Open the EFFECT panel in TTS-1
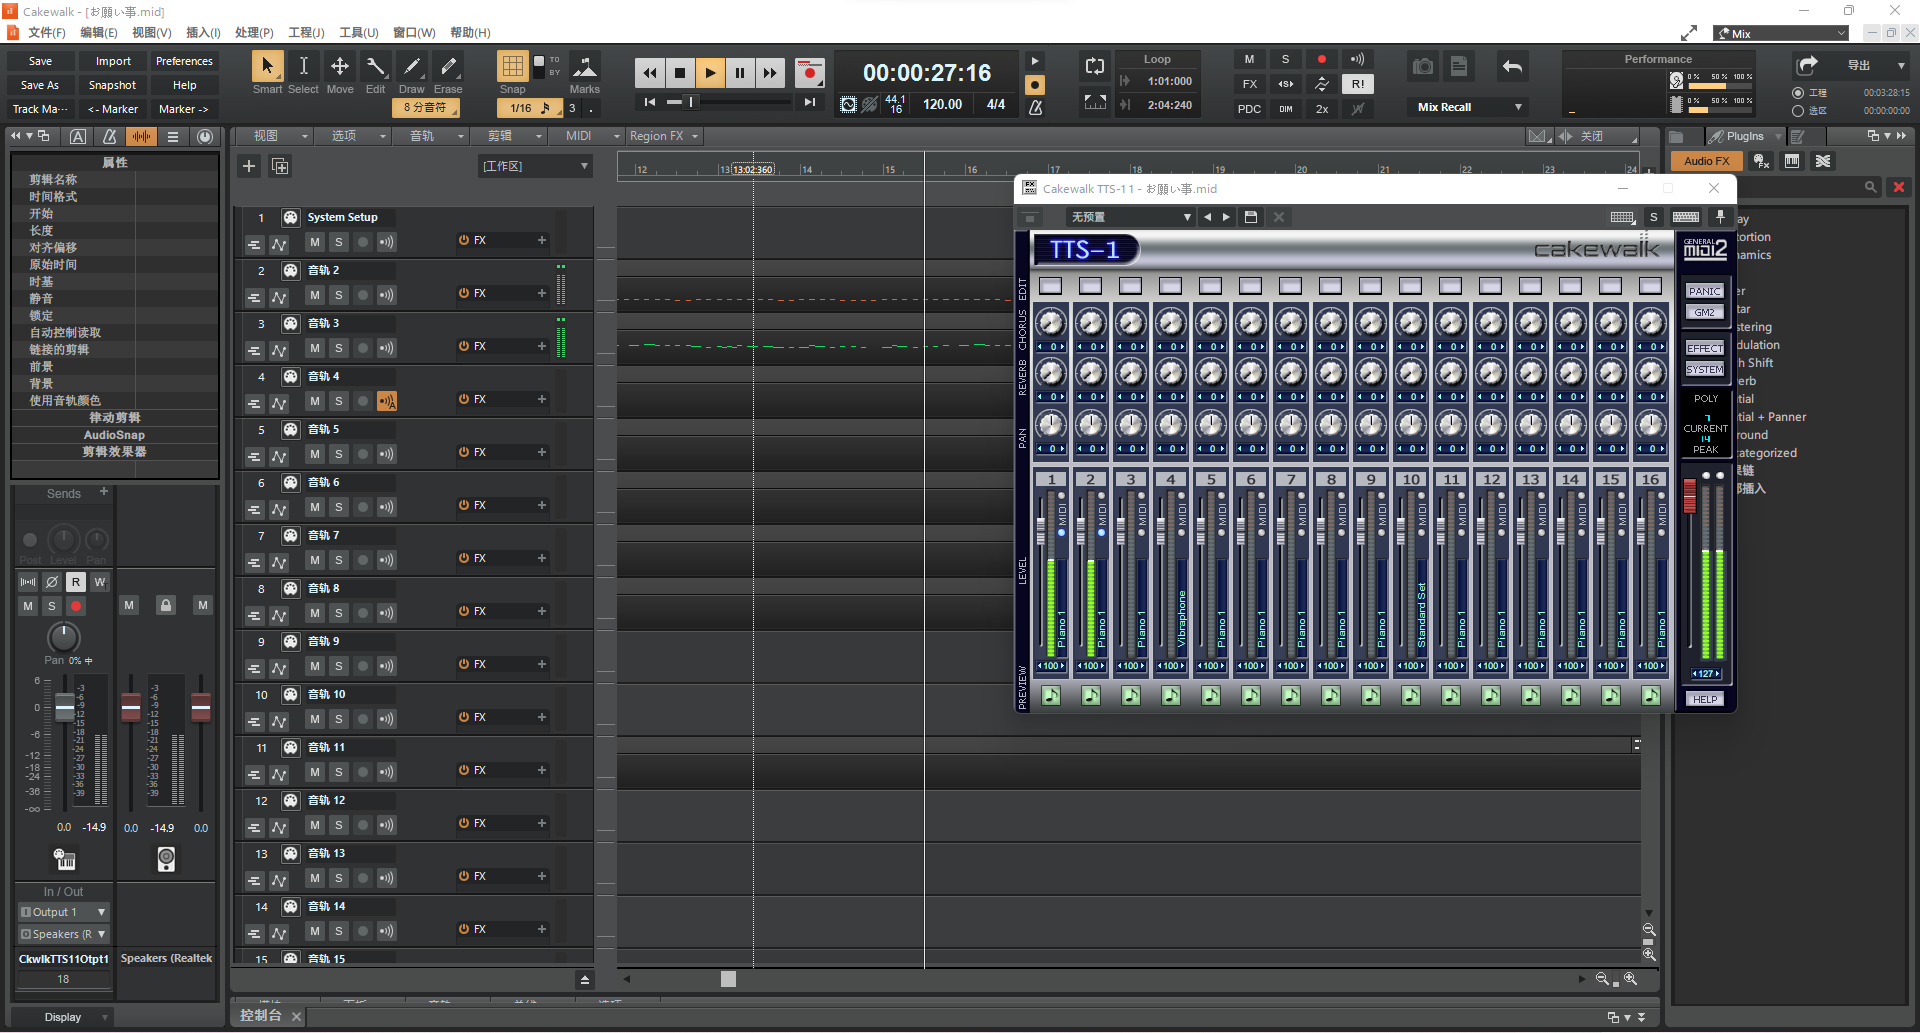1920x1033 pixels. (x=1705, y=348)
